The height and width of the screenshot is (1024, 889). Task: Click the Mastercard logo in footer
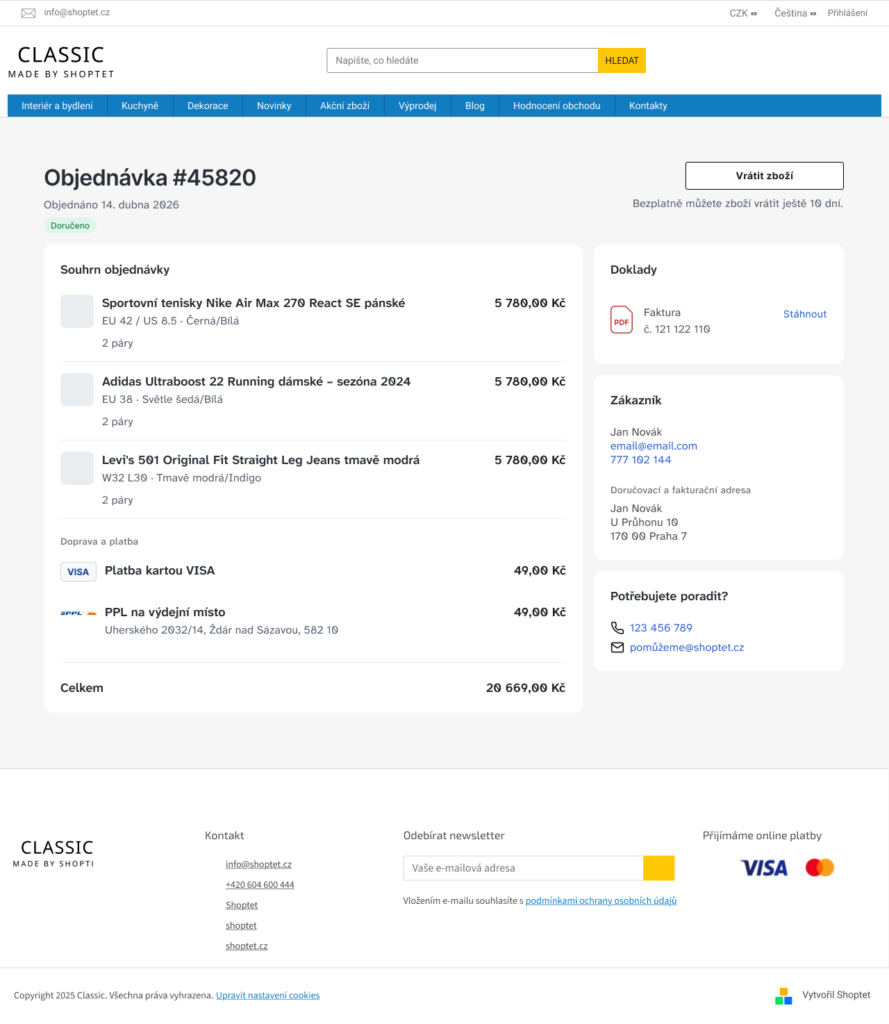[x=819, y=867]
